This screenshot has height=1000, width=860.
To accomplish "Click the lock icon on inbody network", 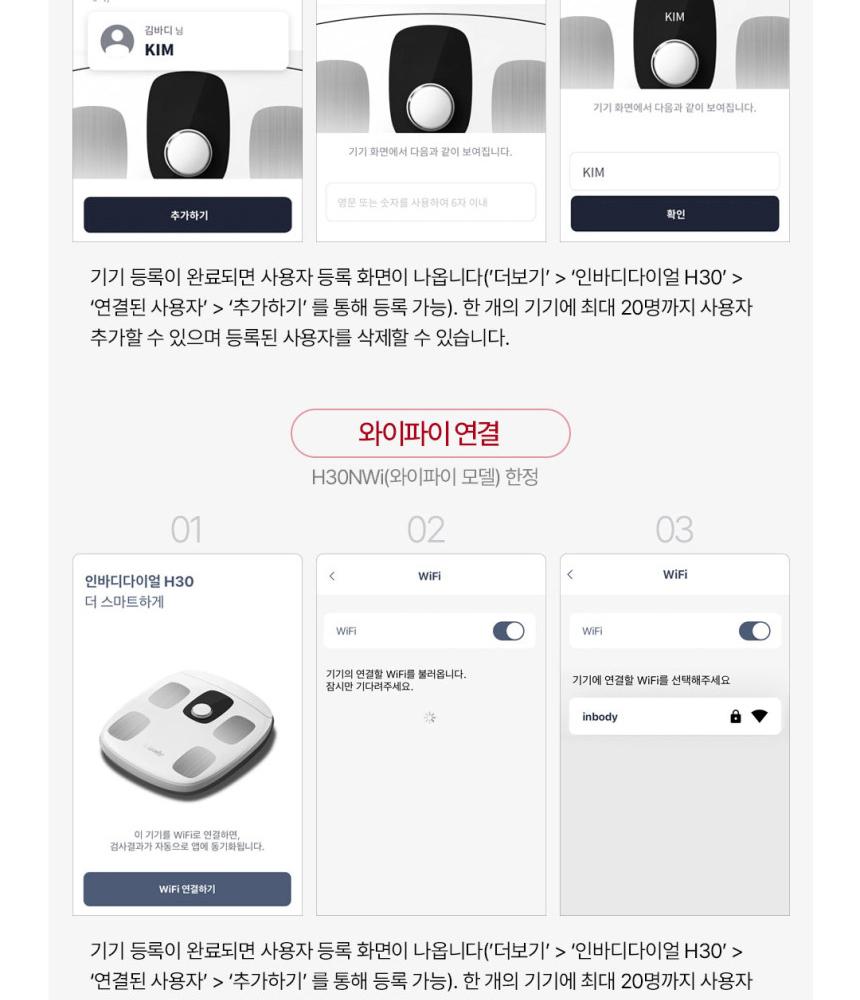I will coord(736,716).
